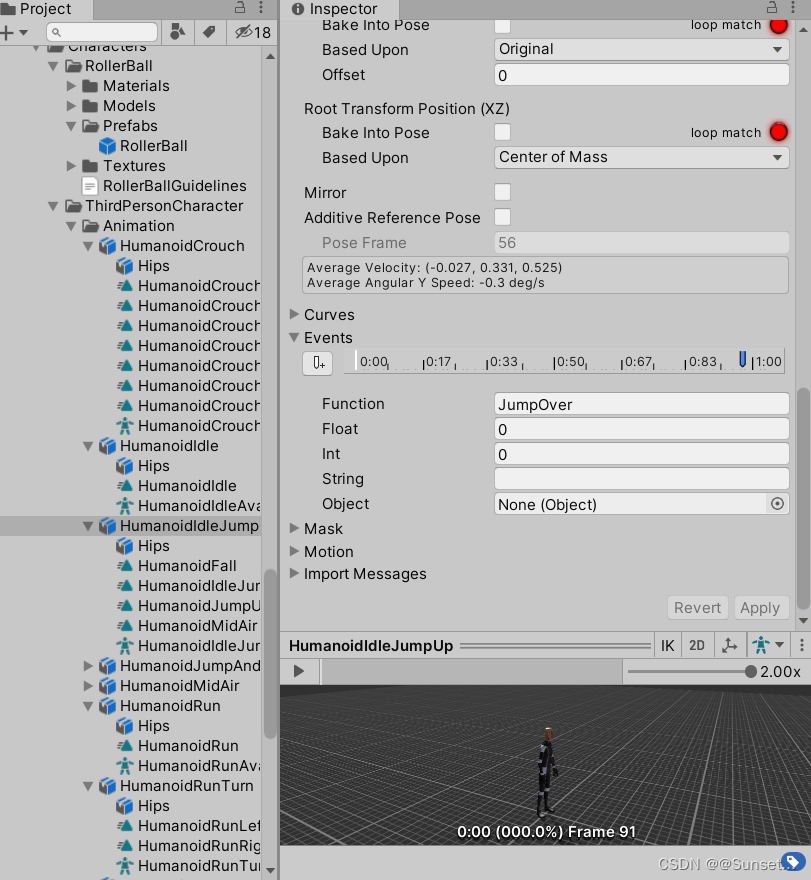Screen dimensions: 811x880
Task: Open Object field picker circle icon
Action: click(777, 503)
